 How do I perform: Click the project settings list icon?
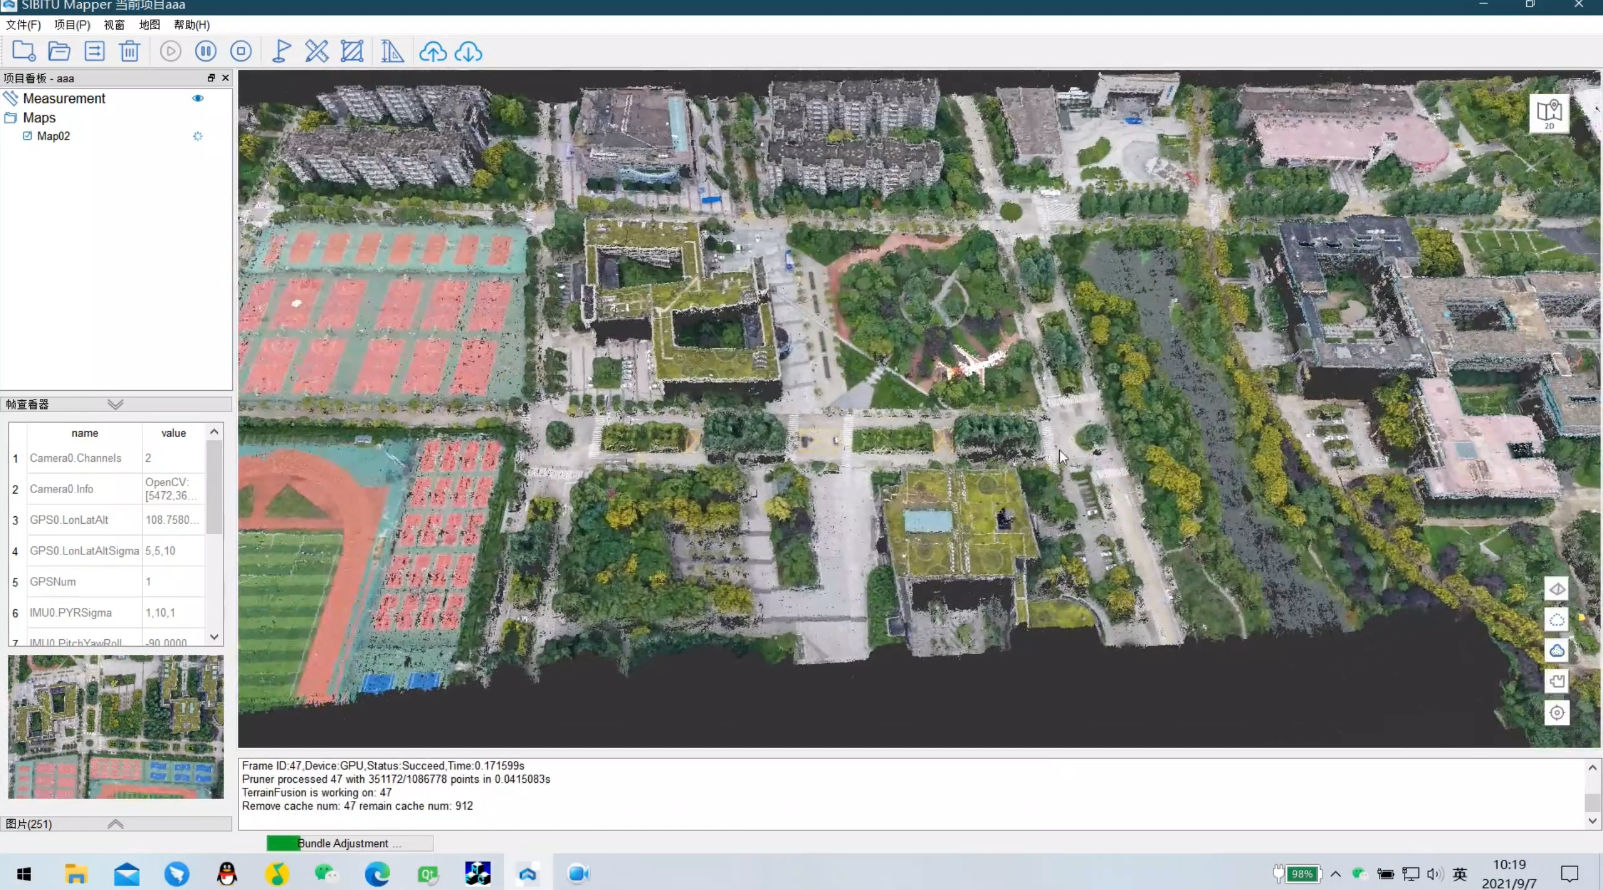(94, 51)
